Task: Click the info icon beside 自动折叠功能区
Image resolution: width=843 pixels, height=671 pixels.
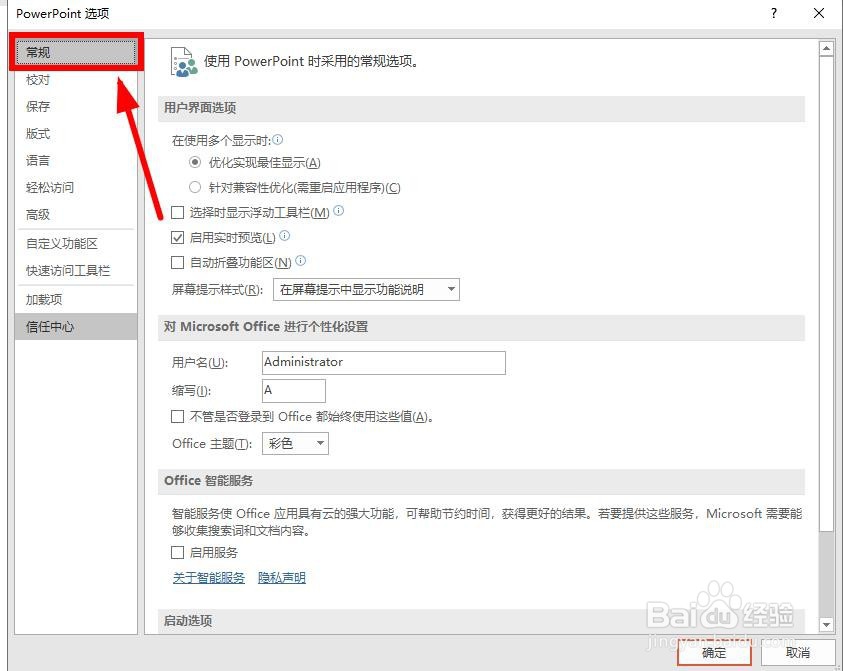Action: point(298,262)
